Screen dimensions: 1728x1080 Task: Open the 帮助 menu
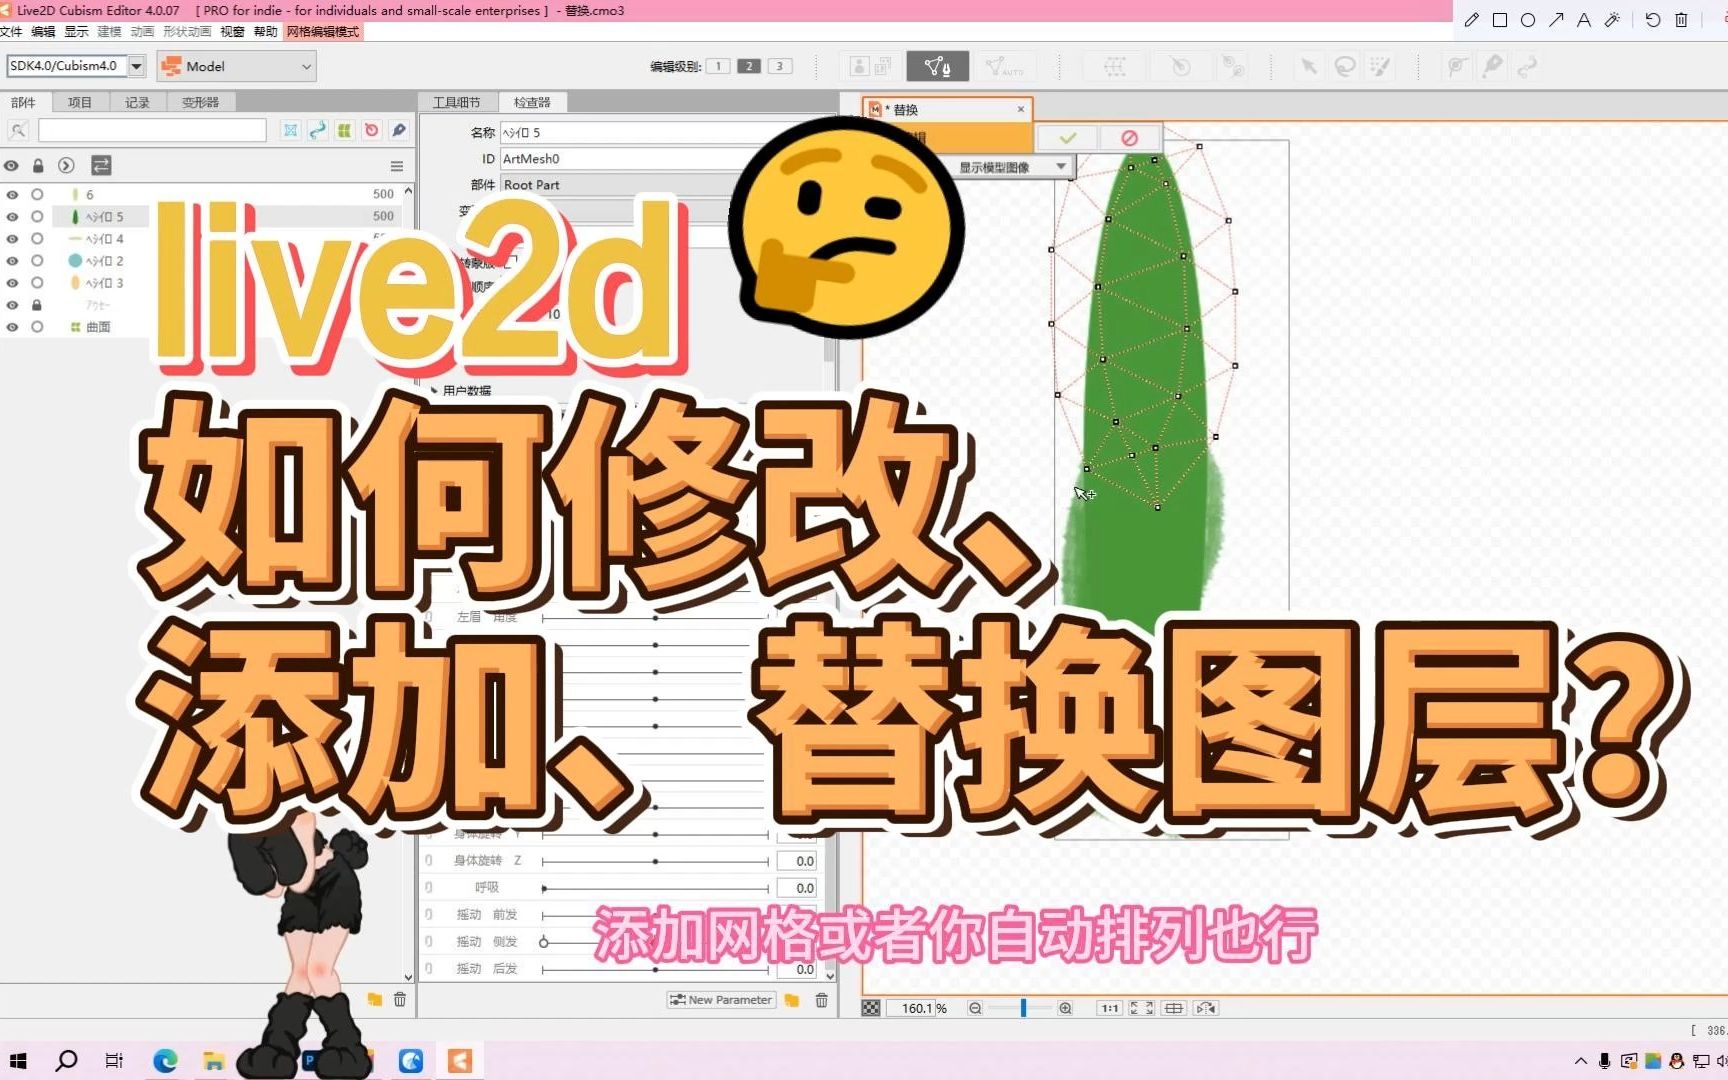[x=265, y=32]
